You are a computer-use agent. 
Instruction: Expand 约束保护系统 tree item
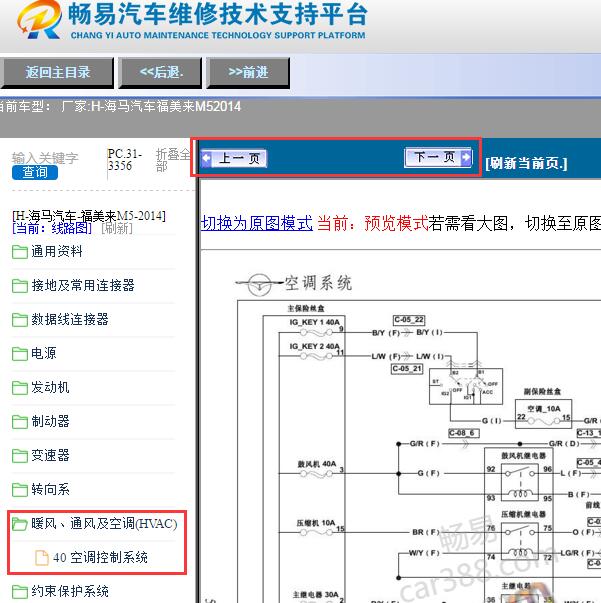coord(70,591)
